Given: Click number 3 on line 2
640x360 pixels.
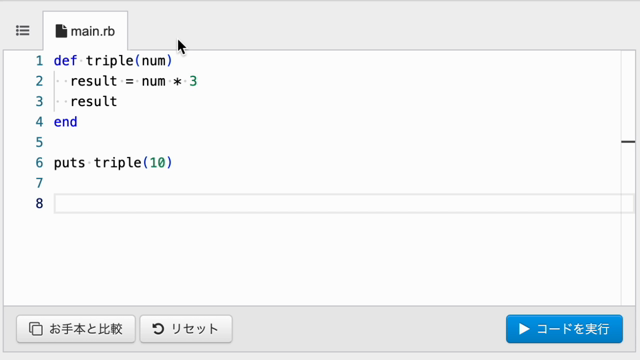Looking at the screenshot, I should pos(193,81).
